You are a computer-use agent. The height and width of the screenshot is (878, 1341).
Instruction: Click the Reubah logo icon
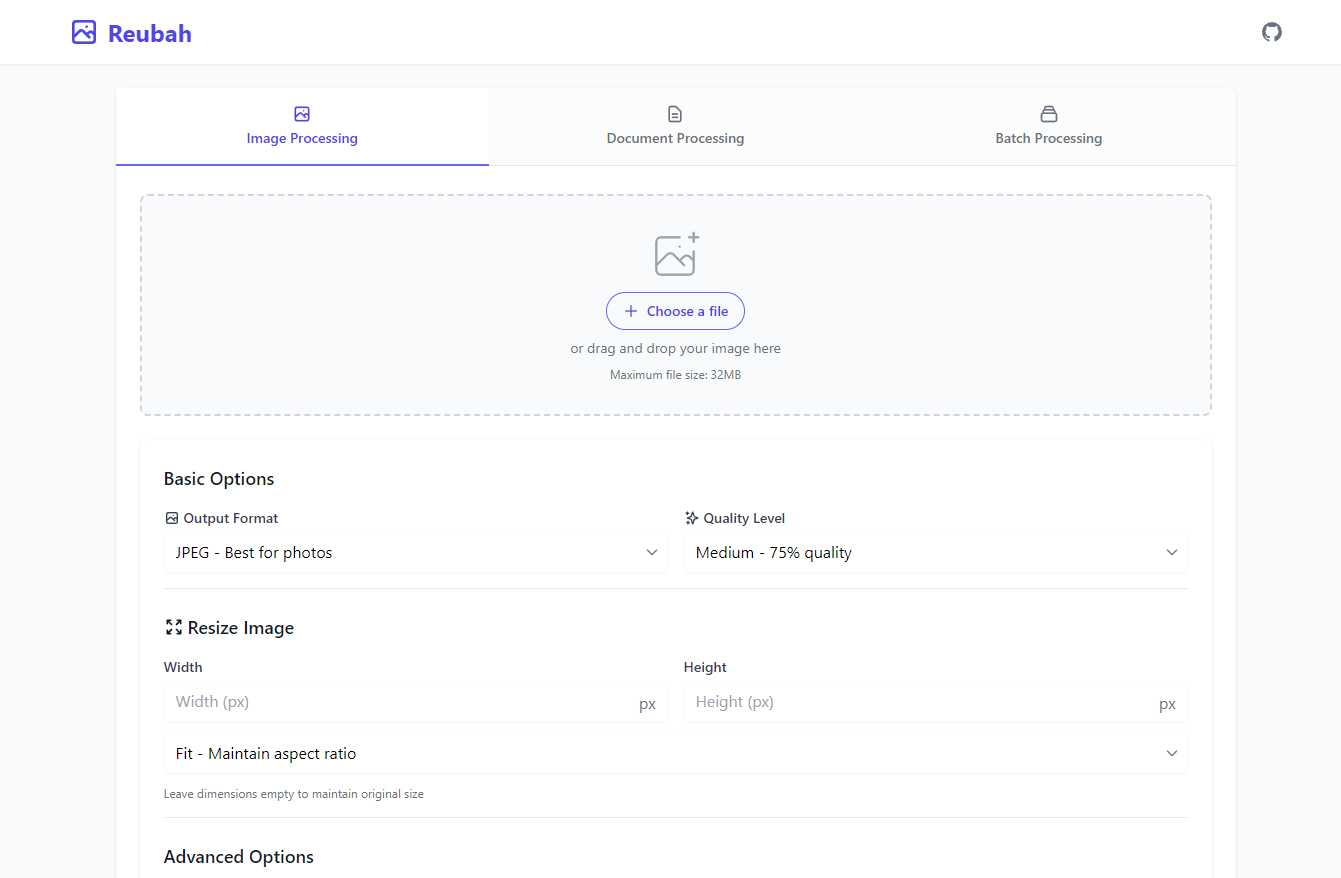(84, 32)
